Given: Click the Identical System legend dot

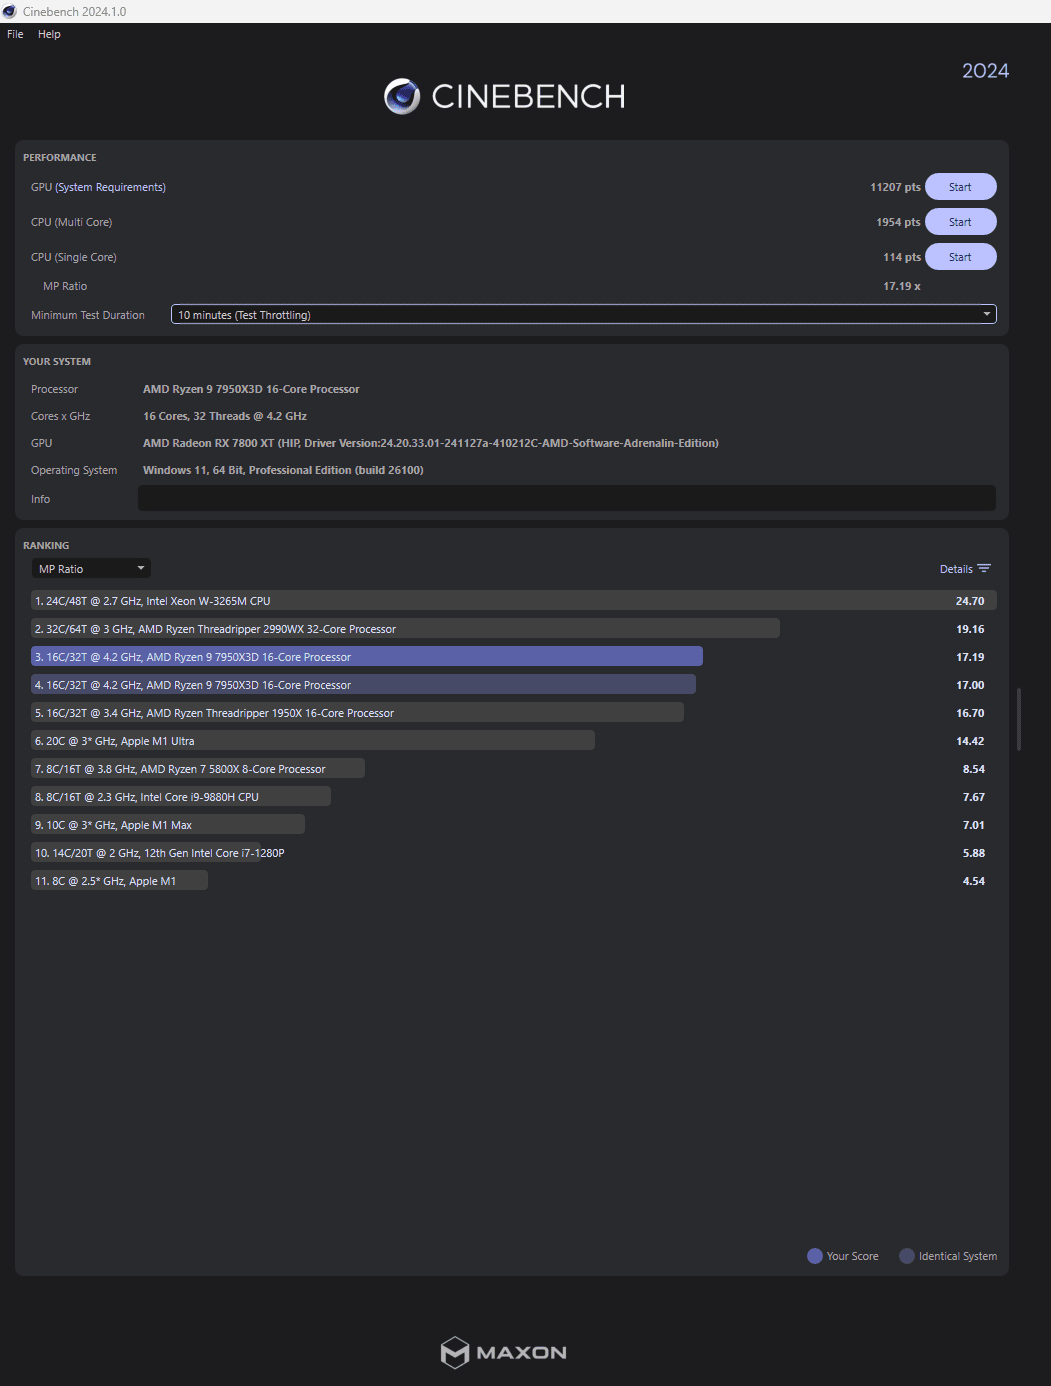Looking at the screenshot, I should pos(907,1256).
